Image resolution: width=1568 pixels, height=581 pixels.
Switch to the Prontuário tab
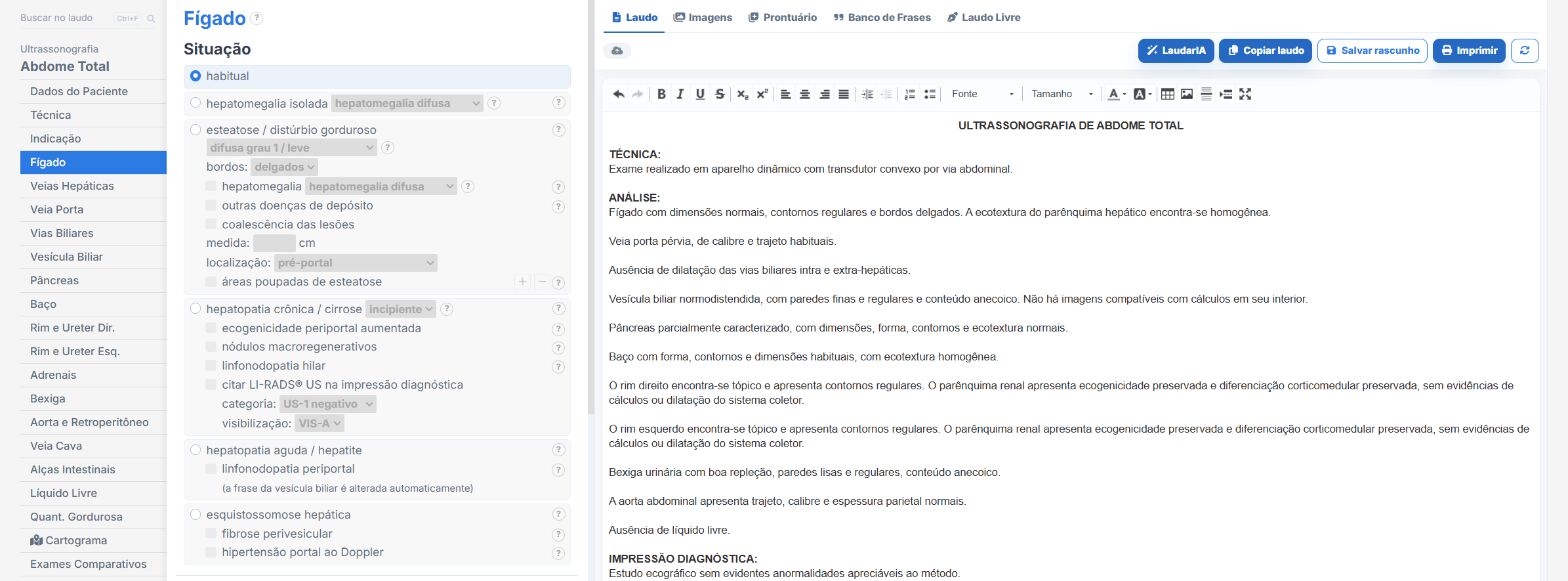[783, 17]
